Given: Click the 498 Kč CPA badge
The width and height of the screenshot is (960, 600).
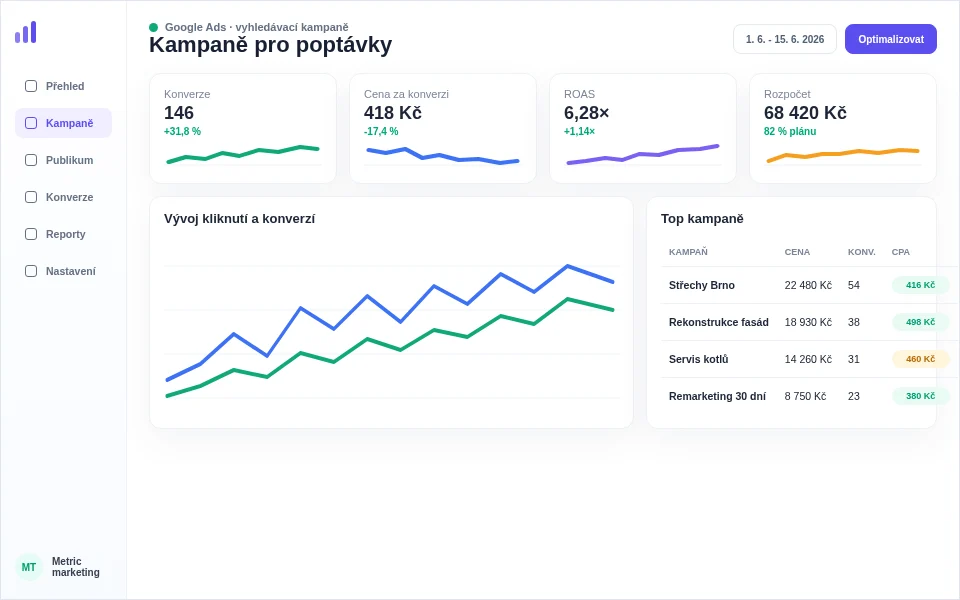Looking at the screenshot, I should 920,322.
